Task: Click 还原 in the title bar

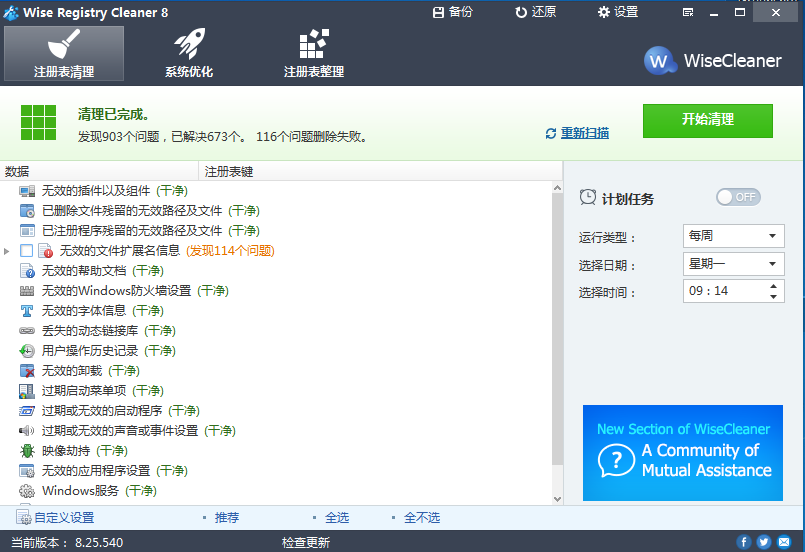Action: [535, 12]
